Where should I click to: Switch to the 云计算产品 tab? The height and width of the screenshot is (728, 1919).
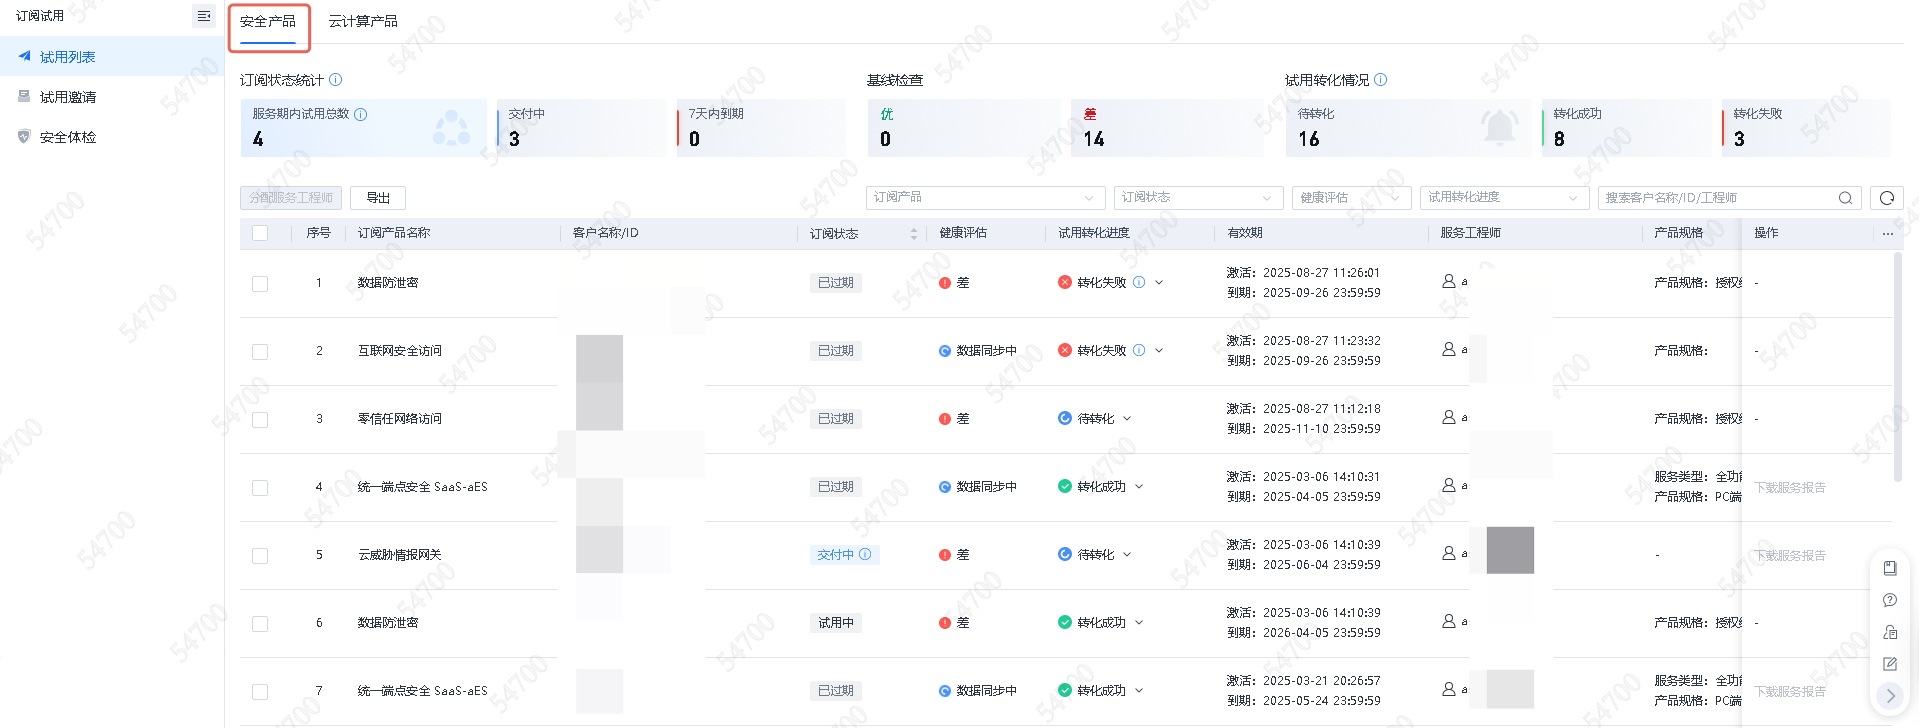pos(363,22)
